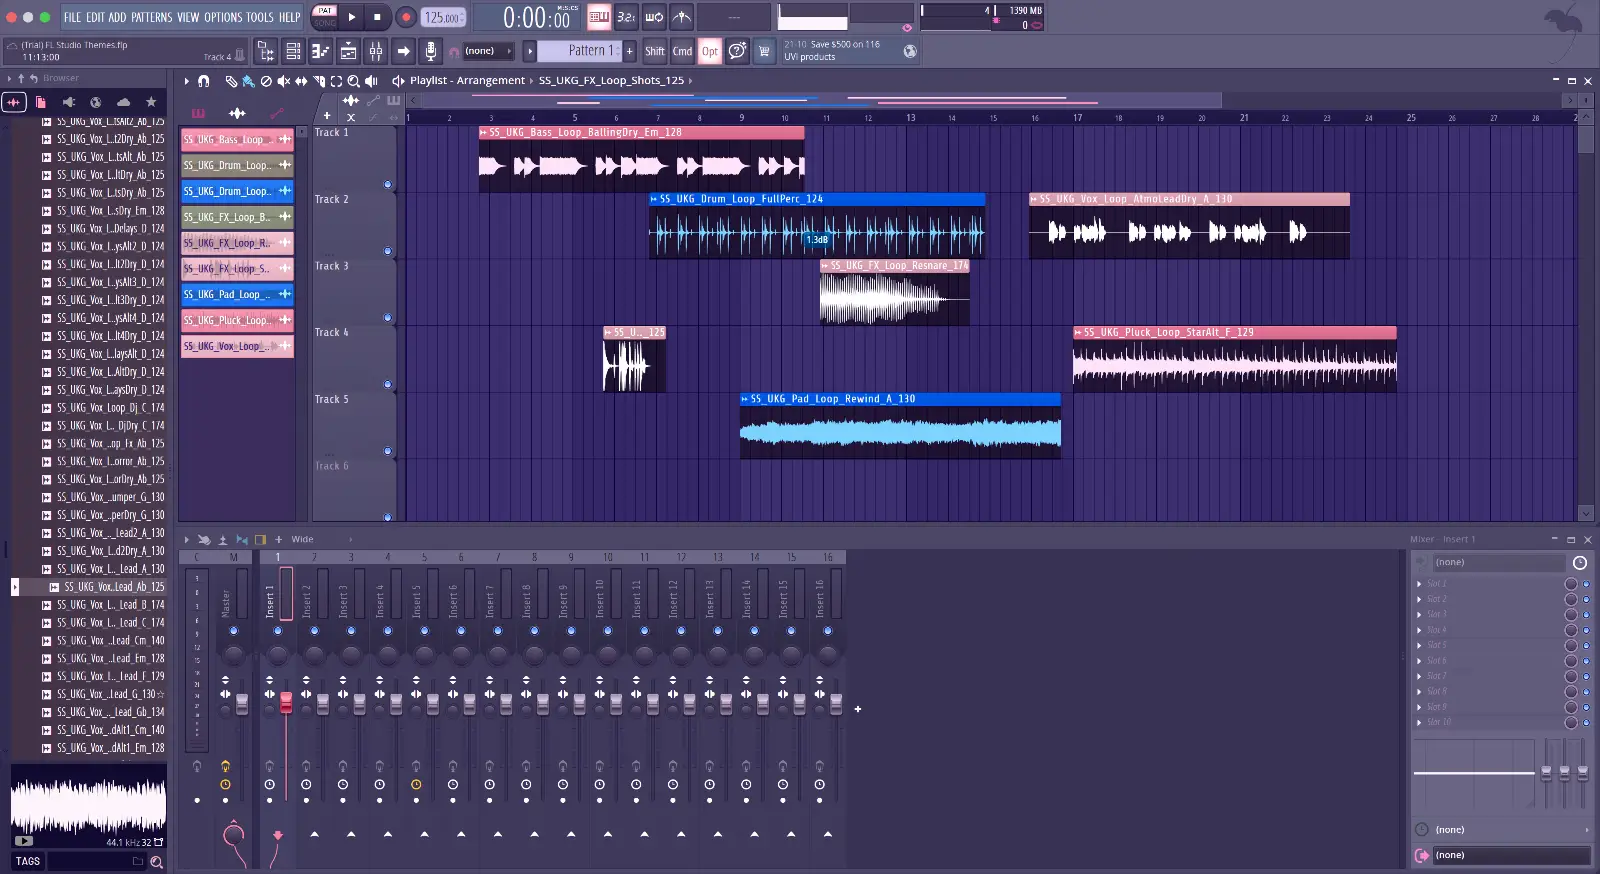The height and width of the screenshot is (874, 1600).
Task: Toggle mute LED on Insert 2 mixer channel
Action: pyautogui.click(x=315, y=631)
